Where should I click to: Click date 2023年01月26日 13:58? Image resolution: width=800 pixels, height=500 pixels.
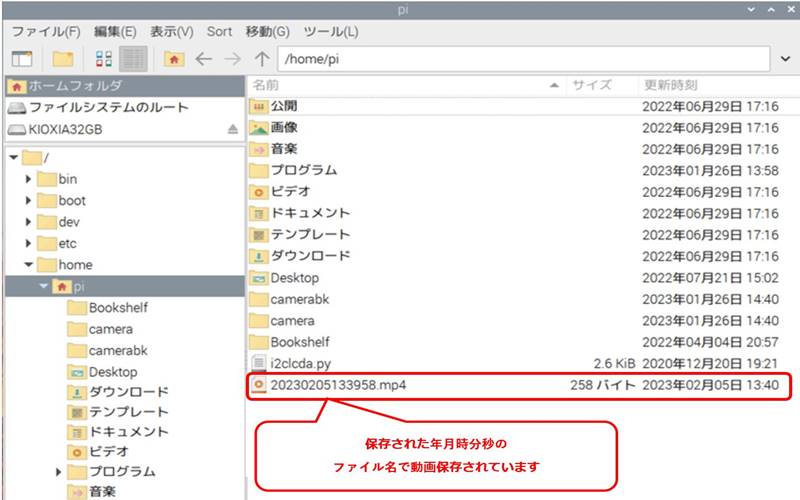pyautogui.click(x=710, y=170)
